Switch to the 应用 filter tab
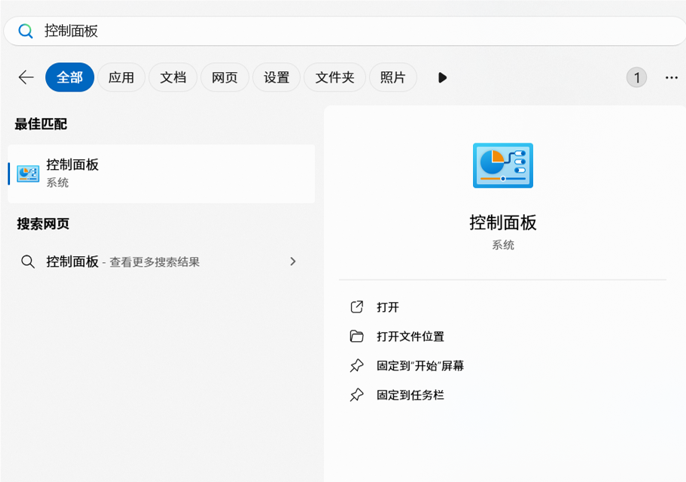 pyautogui.click(x=121, y=78)
